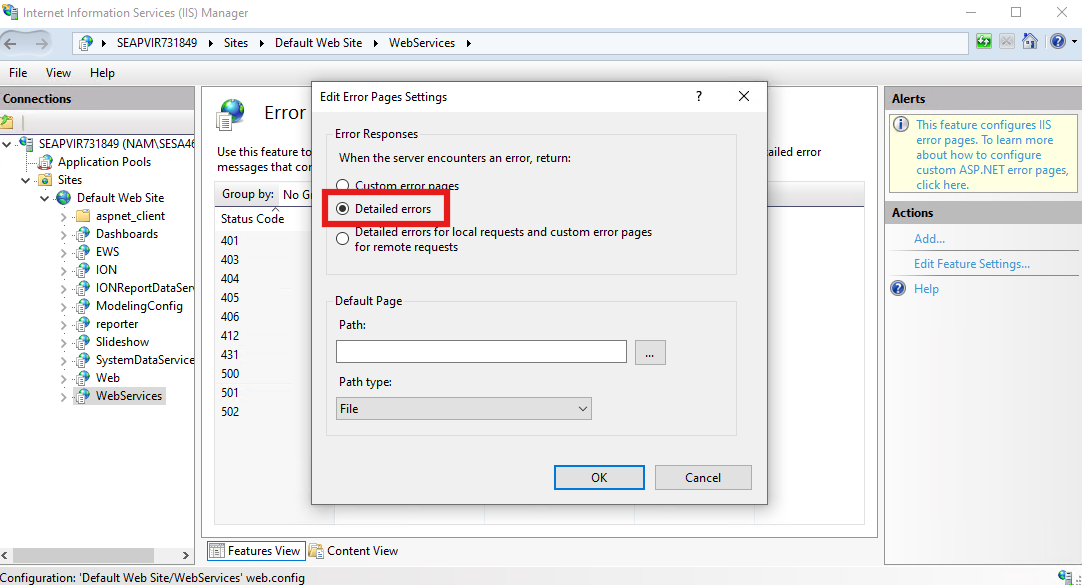Open Edit Feature Settings... action link
Screen dimensions: 1082x585
972,264
